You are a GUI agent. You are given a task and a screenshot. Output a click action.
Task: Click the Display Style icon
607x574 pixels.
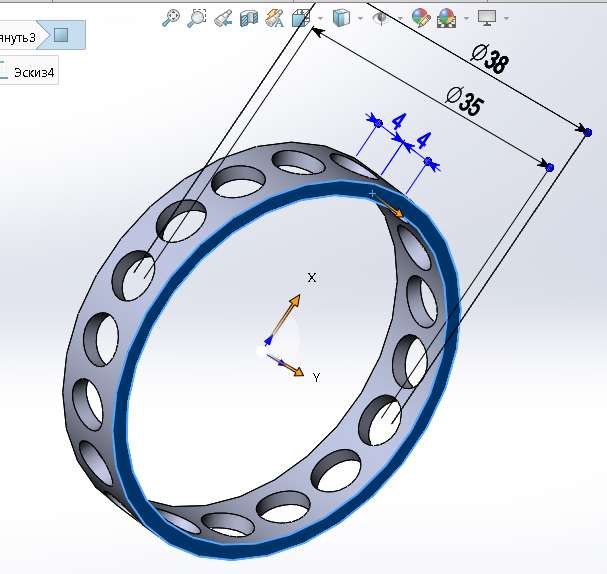[x=341, y=18]
